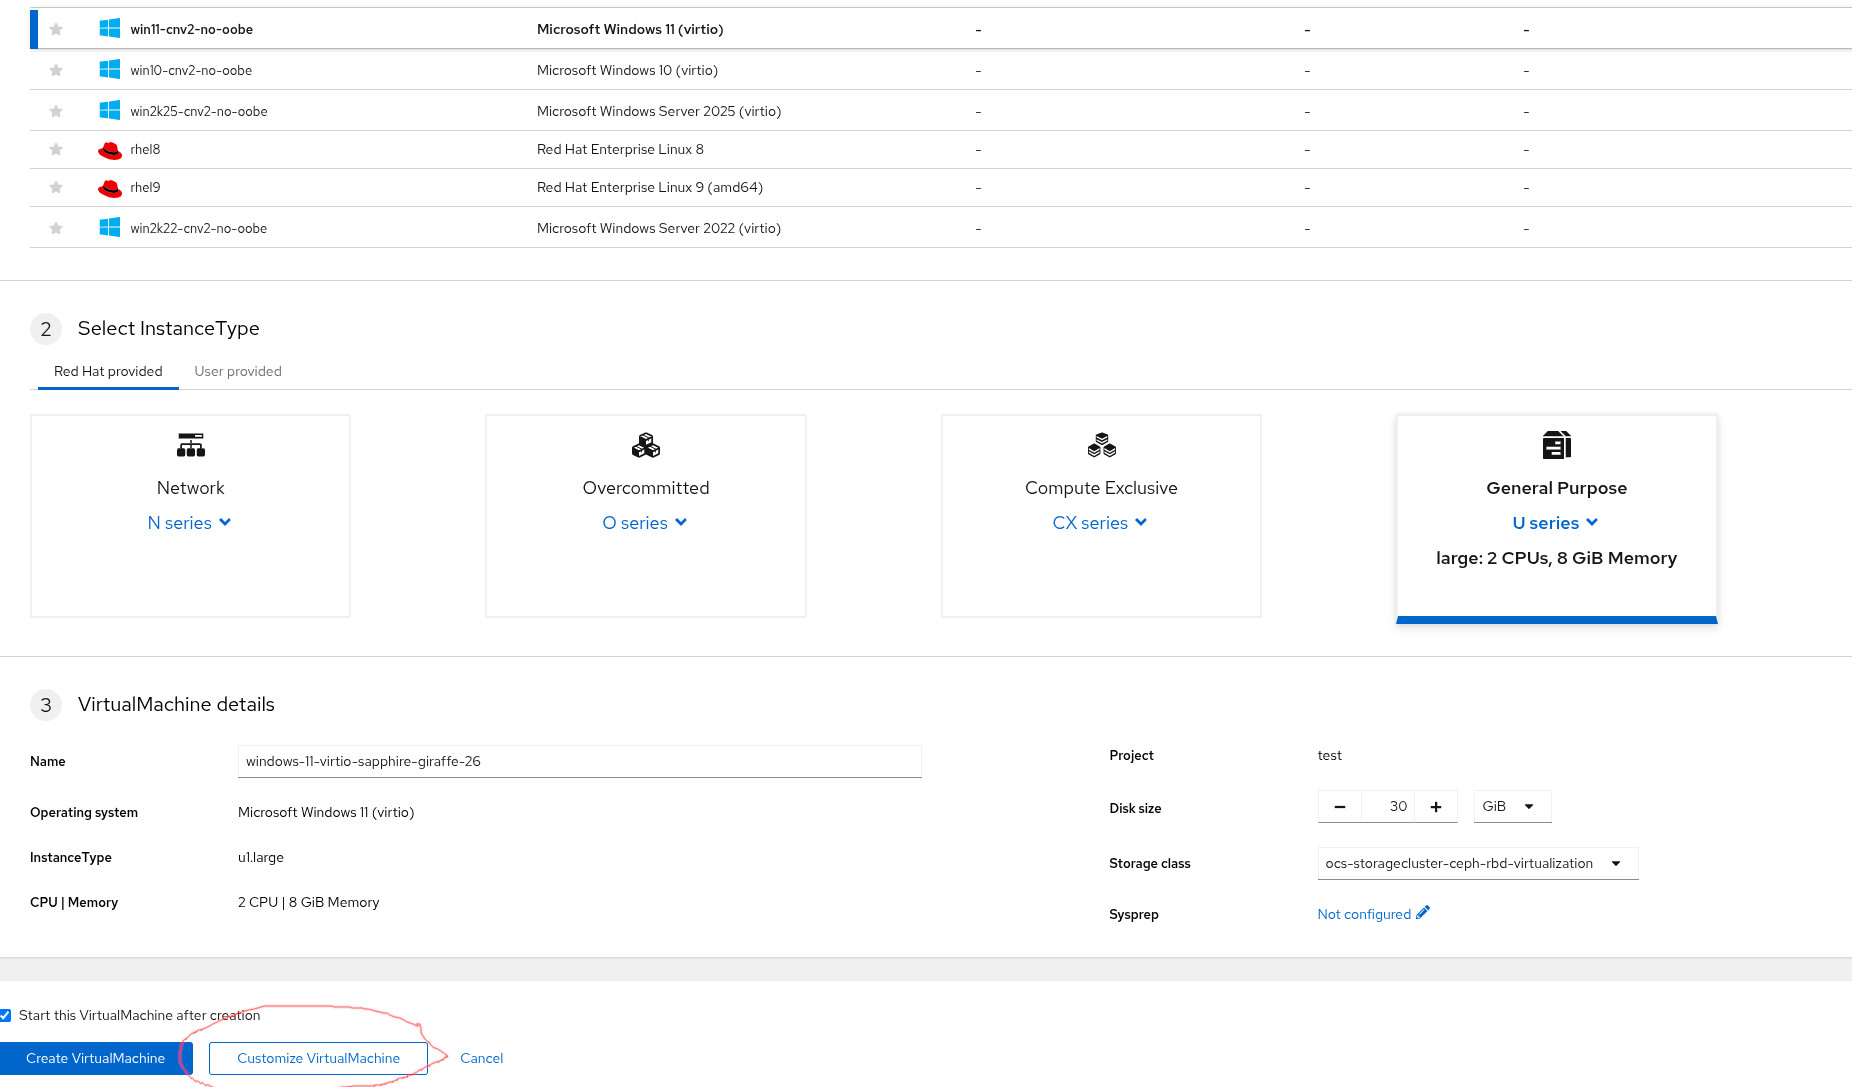Click the Red Hat logo beside rhel8
This screenshot has width=1852, height=1087.
tap(110, 150)
